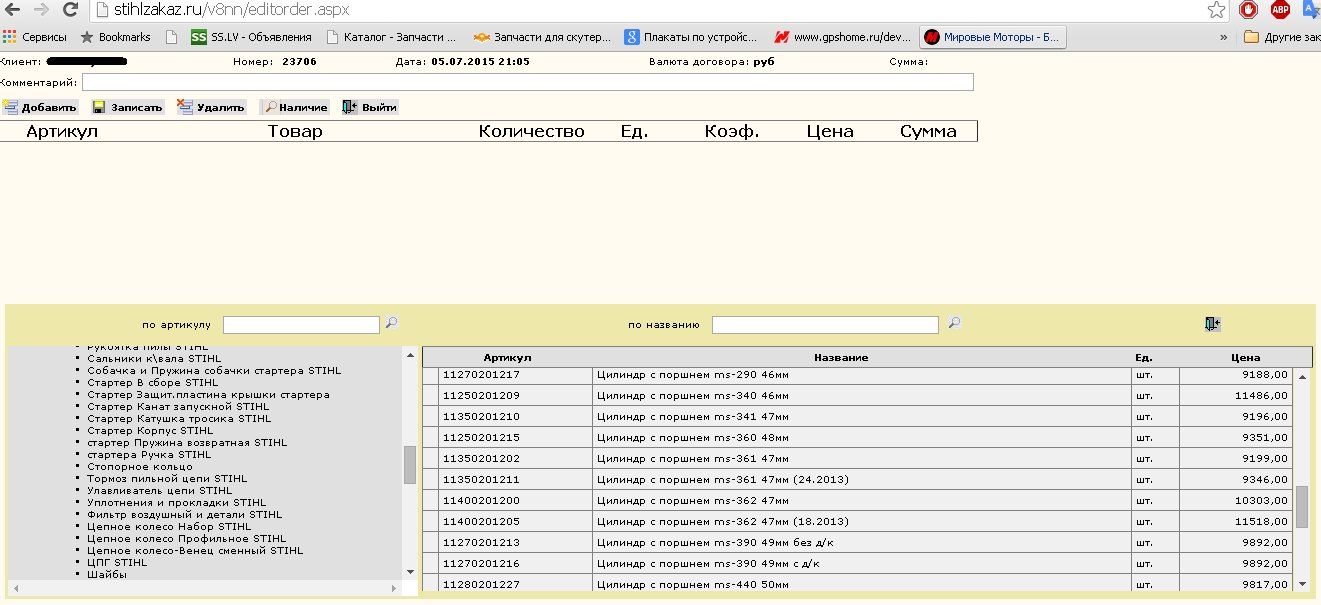
Task: Select row ms-362 47мм (18.2013)
Action: [857, 521]
